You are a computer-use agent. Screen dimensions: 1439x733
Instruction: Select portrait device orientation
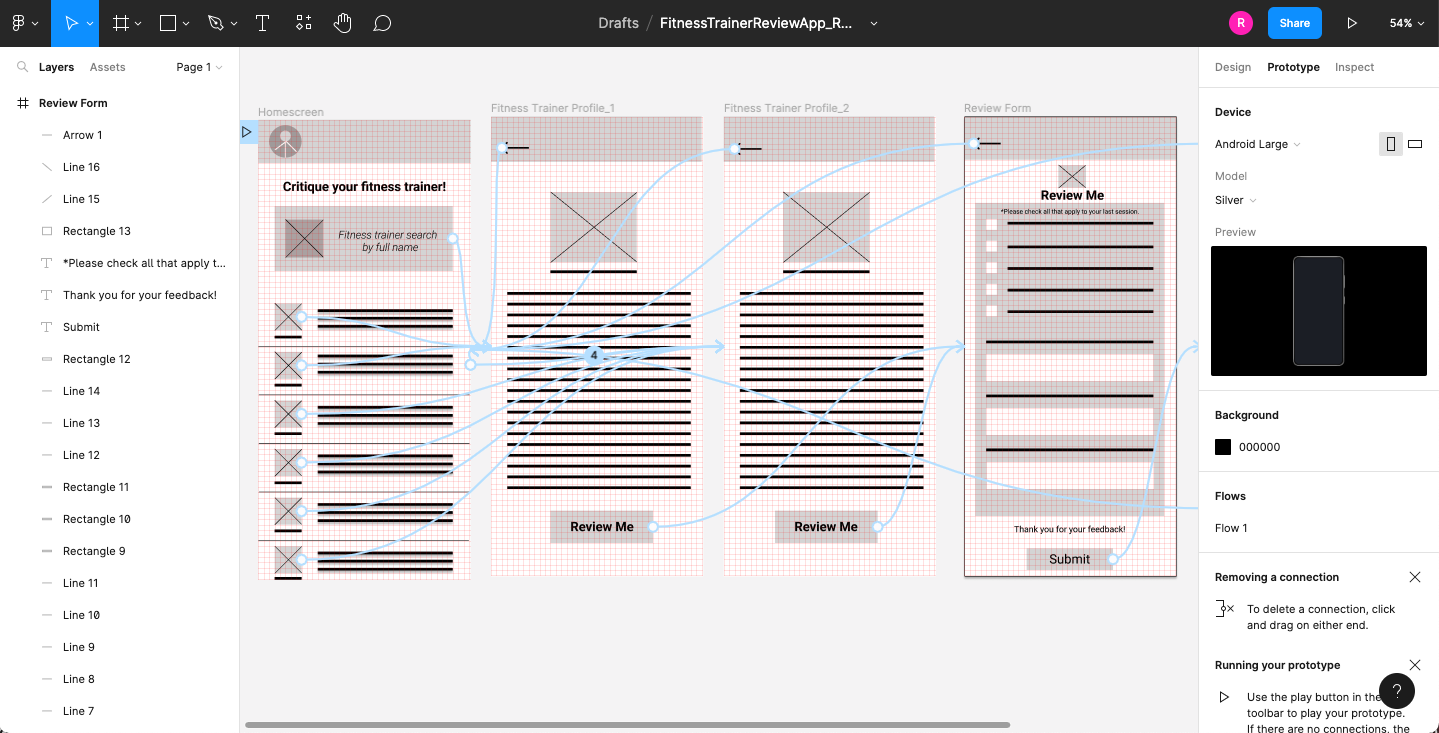click(x=1390, y=144)
